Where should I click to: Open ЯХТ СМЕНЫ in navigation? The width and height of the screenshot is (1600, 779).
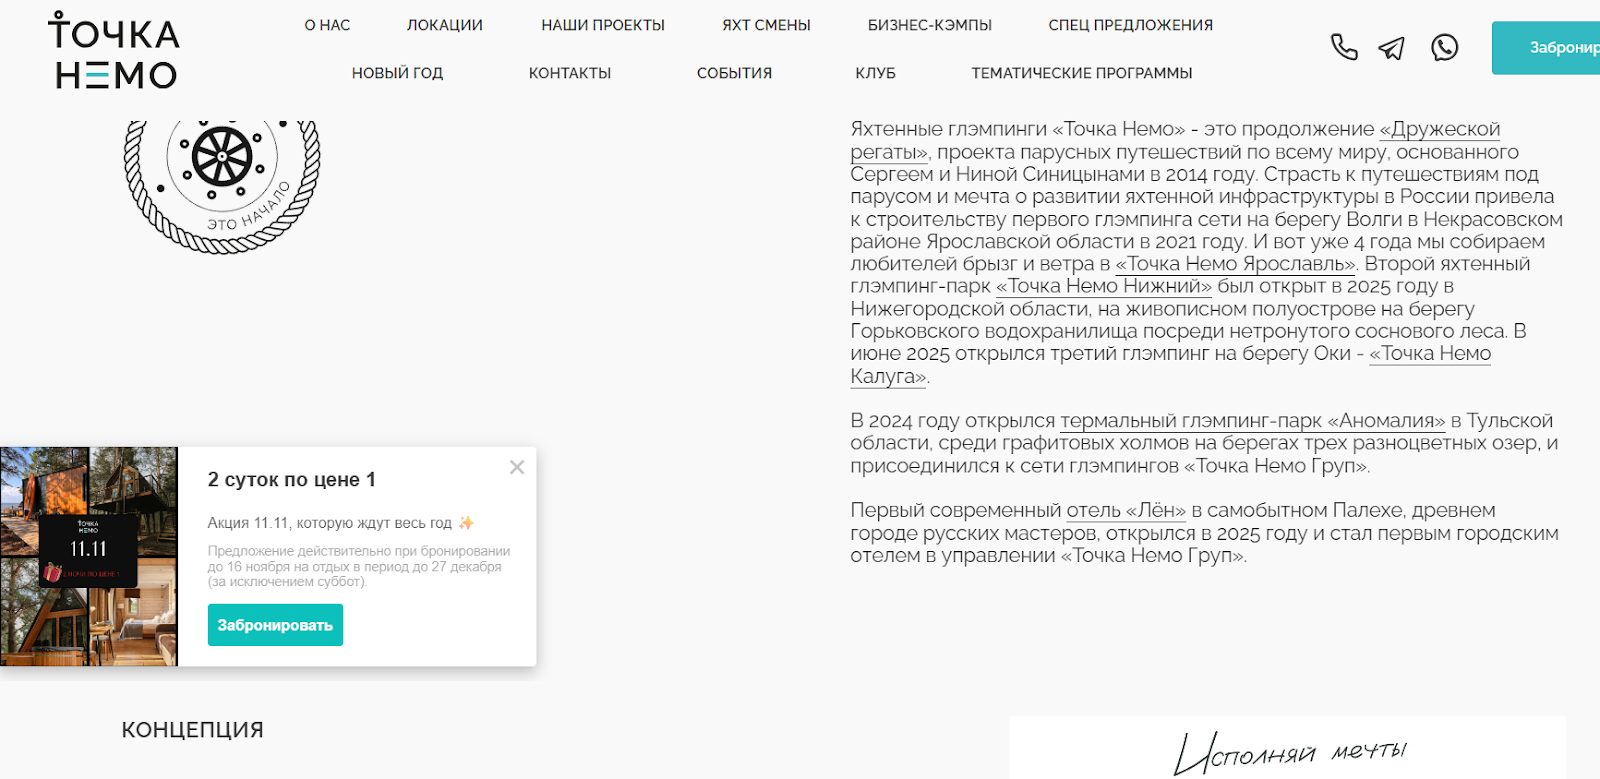[766, 25]
